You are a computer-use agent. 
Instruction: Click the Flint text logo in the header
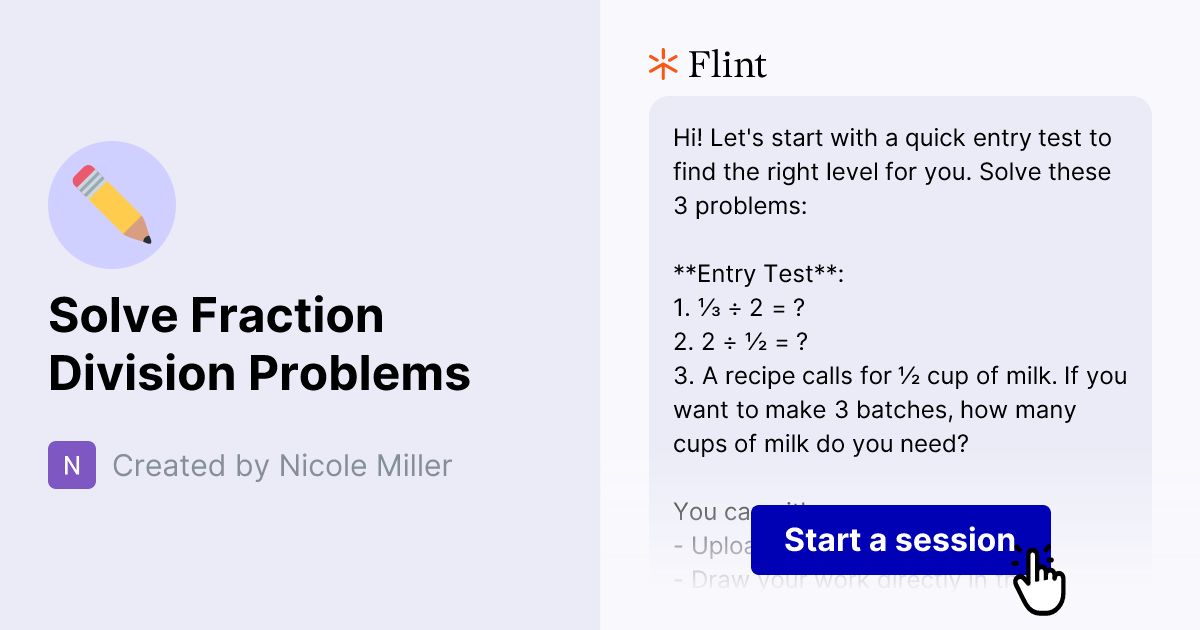(727, 64)
